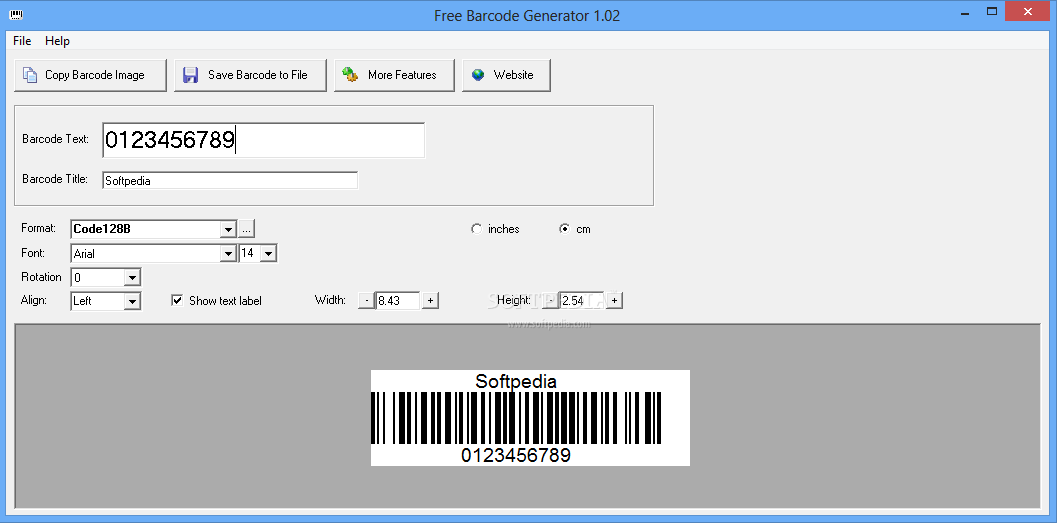
Task: Click the Width value field 8.43
Action: coord(398,301)
